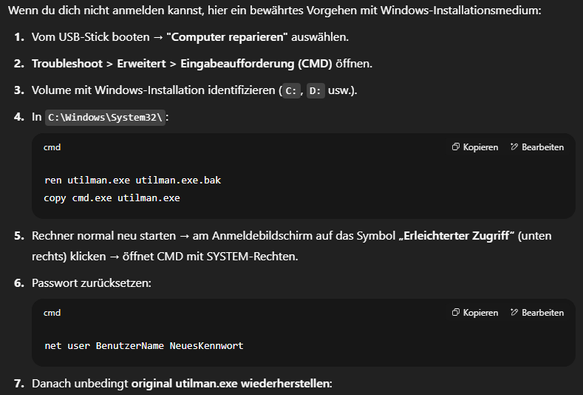Click Bearbeiten label above the ren utilman command

click(542, 147)
